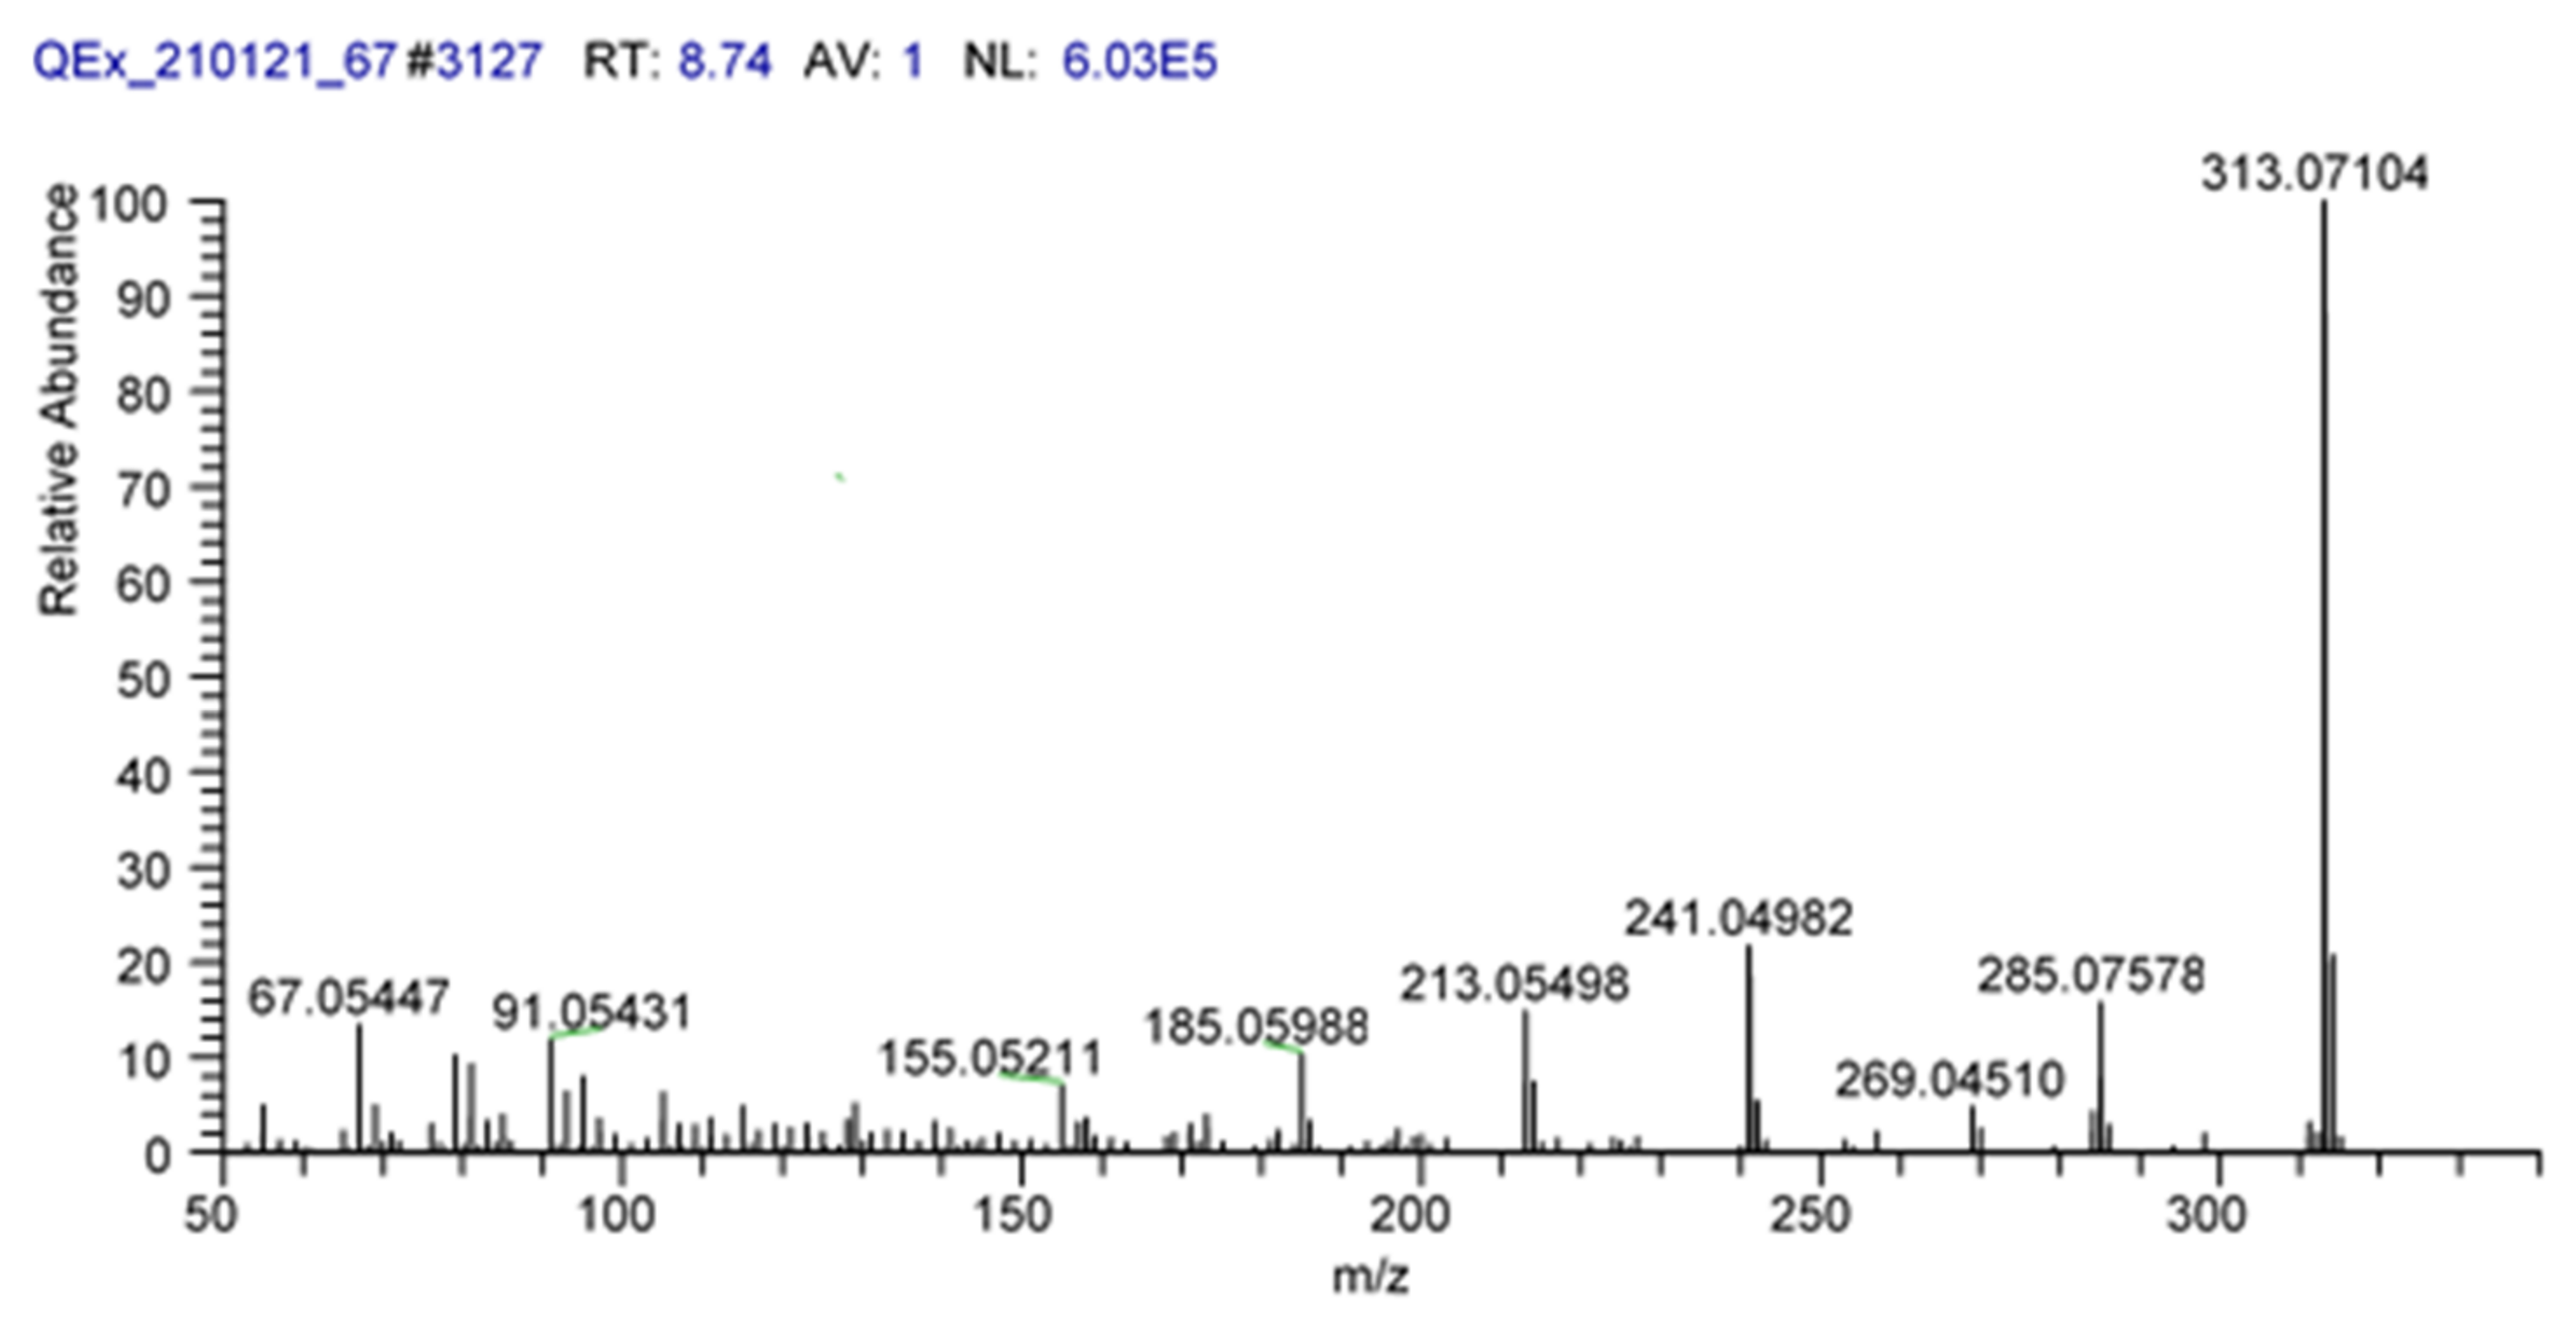Viewport: 2576px width, 1330px height.
Task: Click the retention time value 8.74
Action: 724,61
